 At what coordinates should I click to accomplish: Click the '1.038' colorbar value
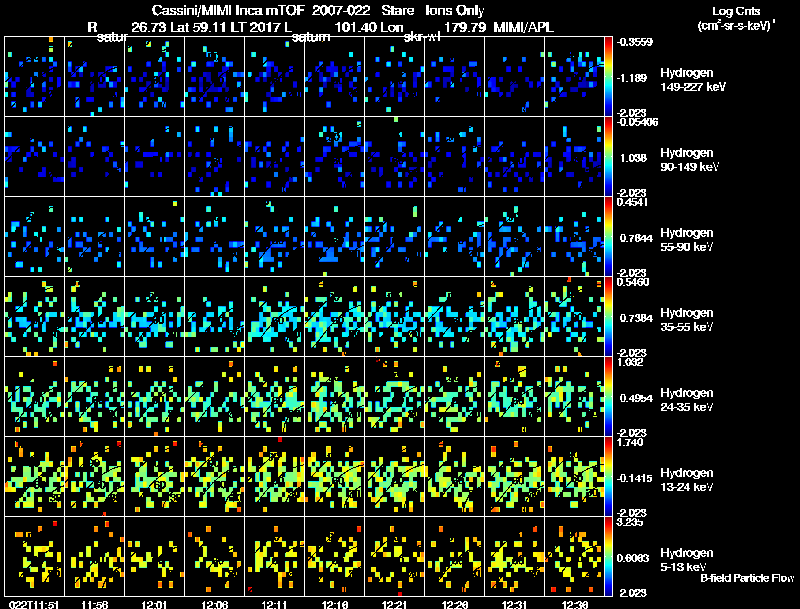[633, 158]
